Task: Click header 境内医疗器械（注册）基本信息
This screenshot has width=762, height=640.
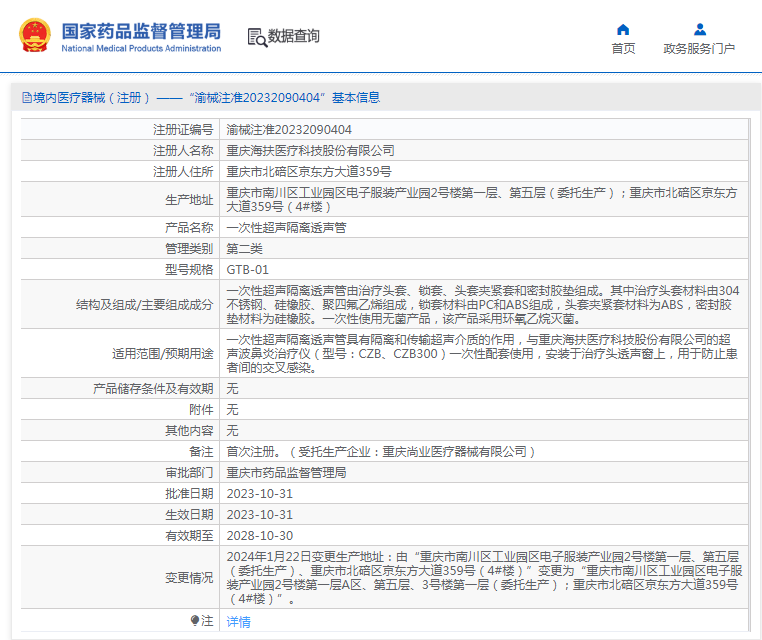Action: click(x=201, y=98)
